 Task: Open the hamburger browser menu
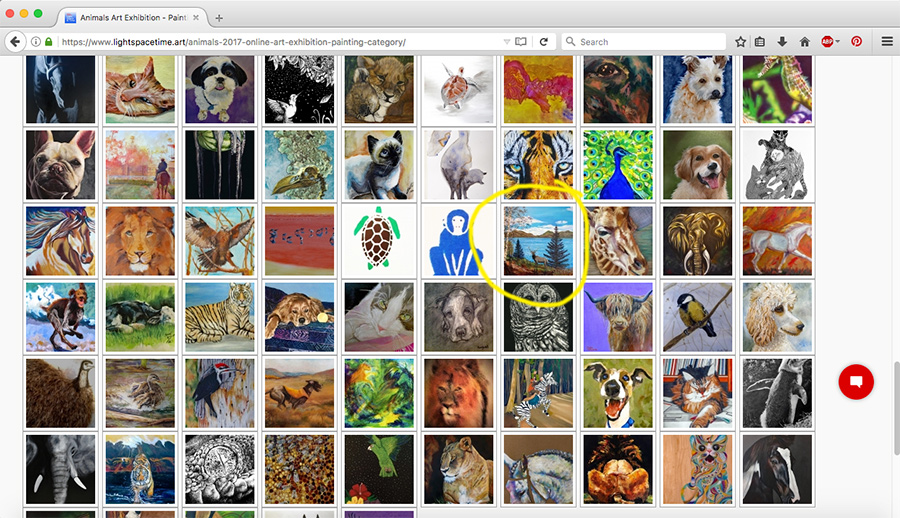(887, 41)
